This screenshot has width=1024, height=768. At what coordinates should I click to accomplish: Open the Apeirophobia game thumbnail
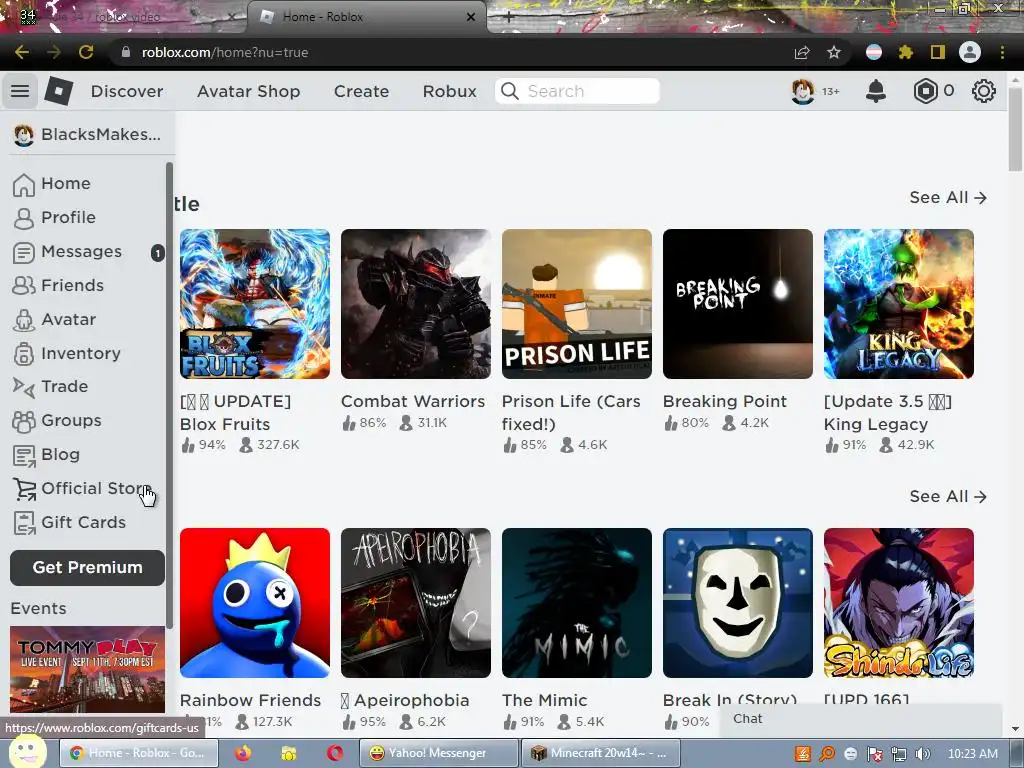click(415, 603)
